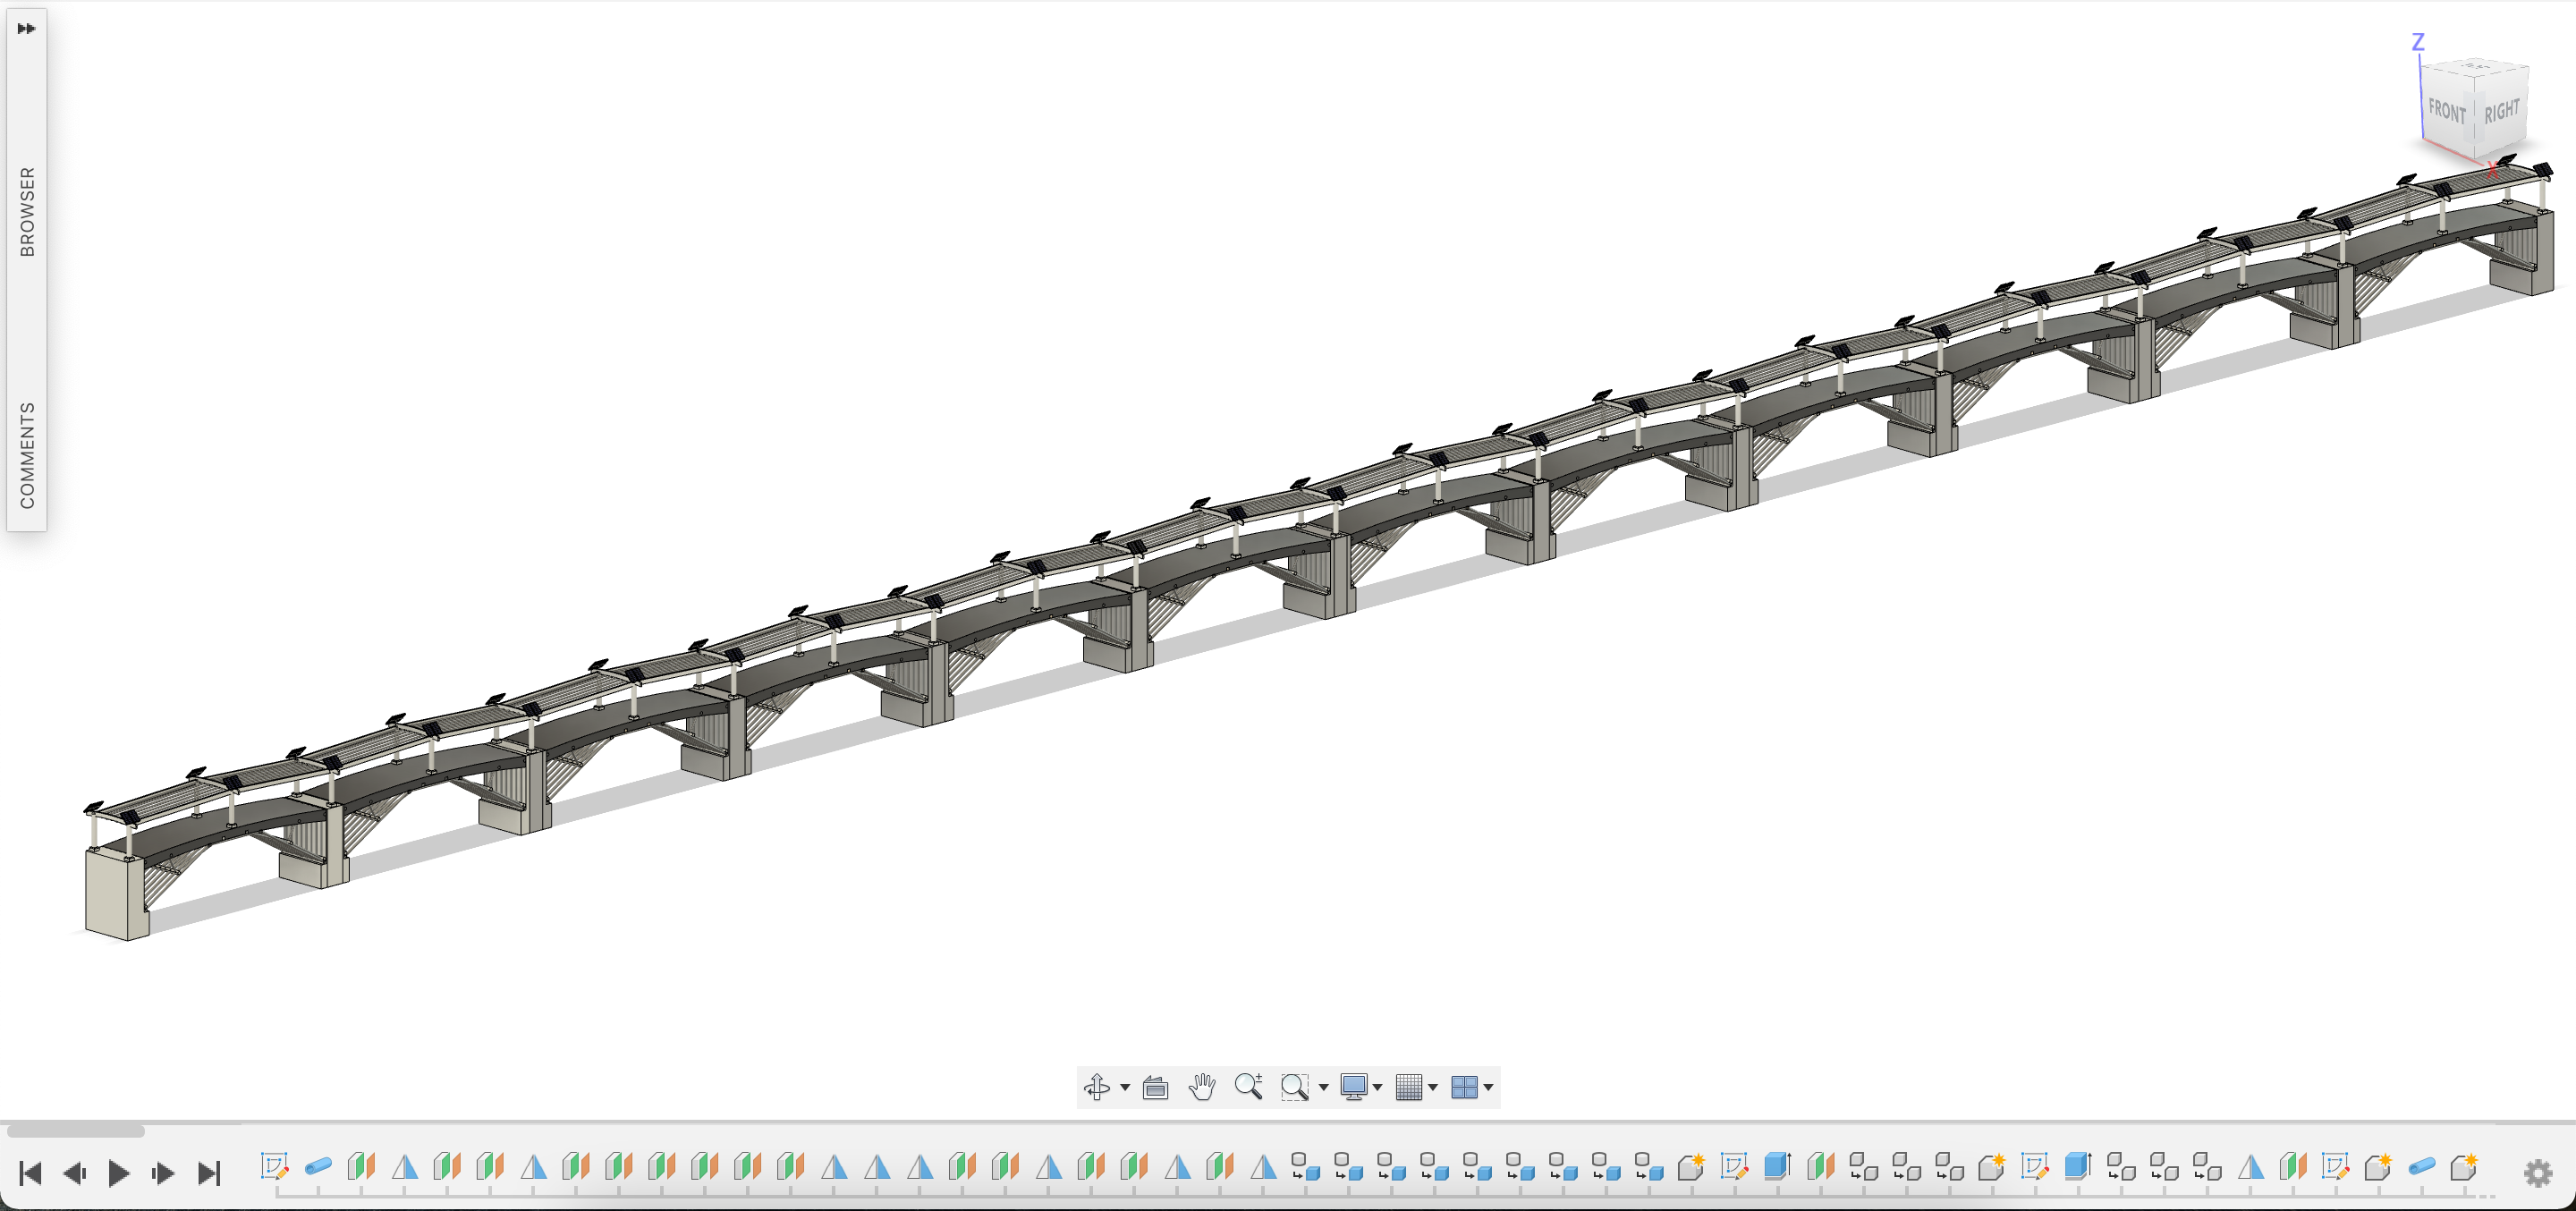
Task: Click the Look At camera icon
Action: 1155,1087
